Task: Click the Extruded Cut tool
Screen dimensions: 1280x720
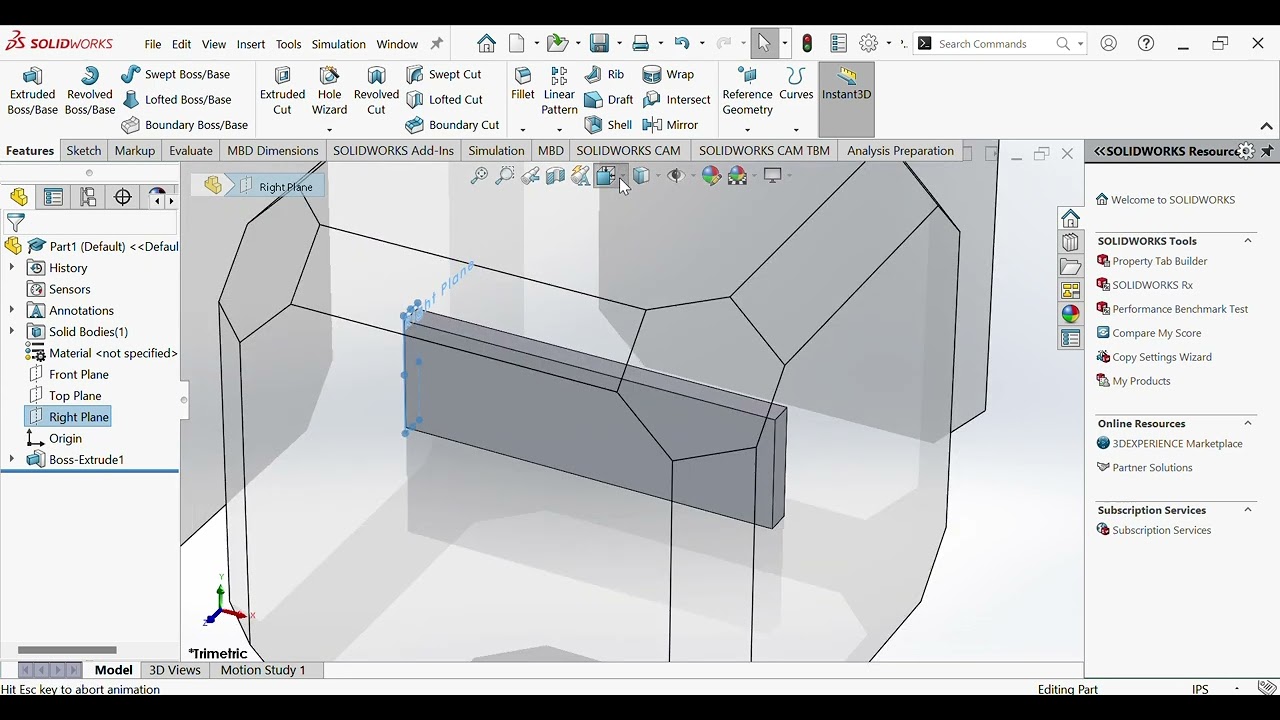Action: [x=282, y=91]
